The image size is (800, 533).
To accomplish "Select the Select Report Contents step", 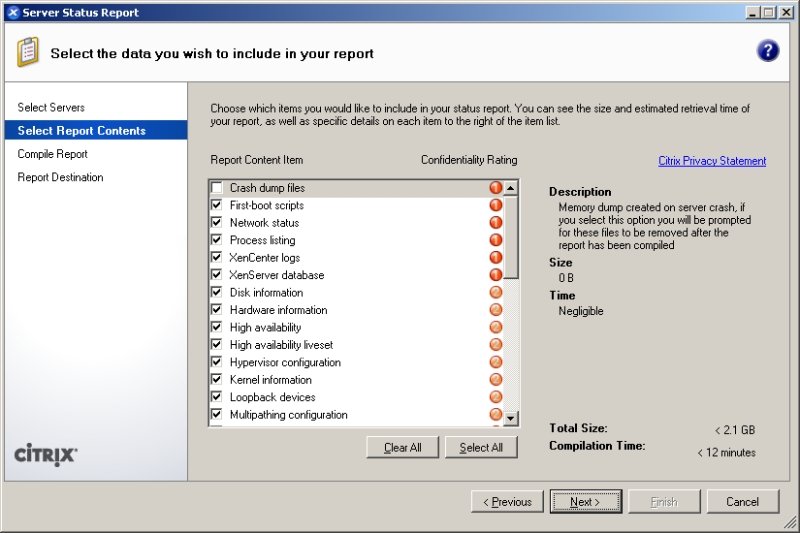I will 96,131.
